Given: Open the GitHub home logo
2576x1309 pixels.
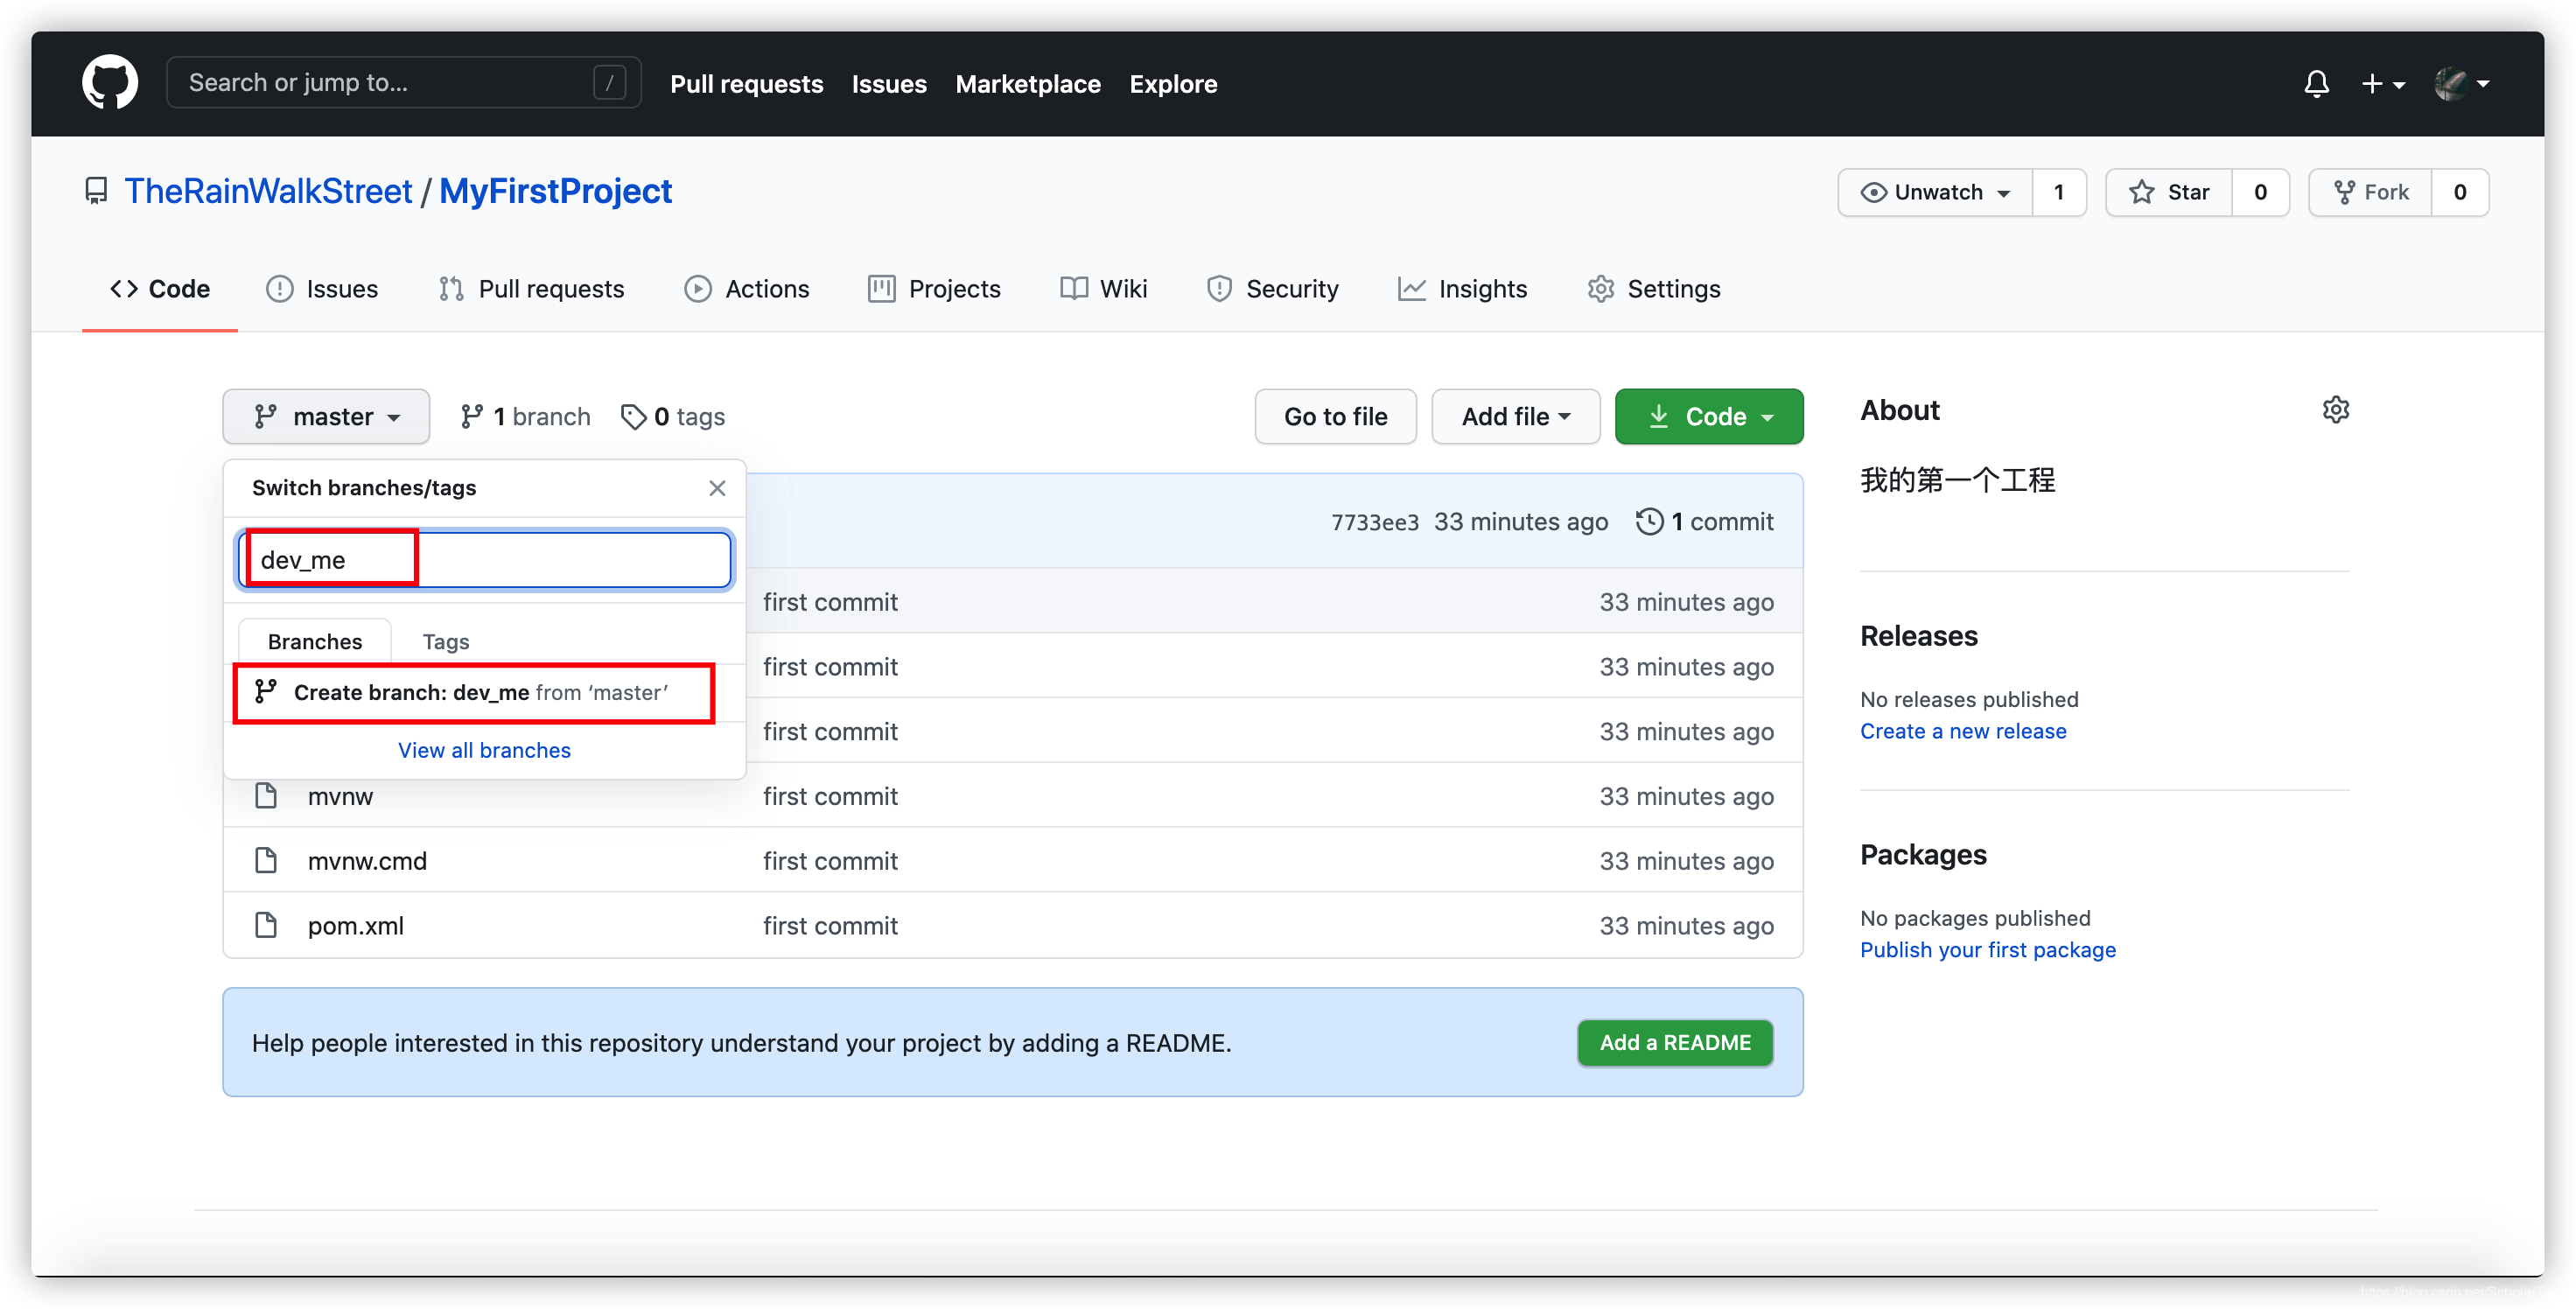Looking at the screenshot, I should pyautogui.click(x=110, y=83).
